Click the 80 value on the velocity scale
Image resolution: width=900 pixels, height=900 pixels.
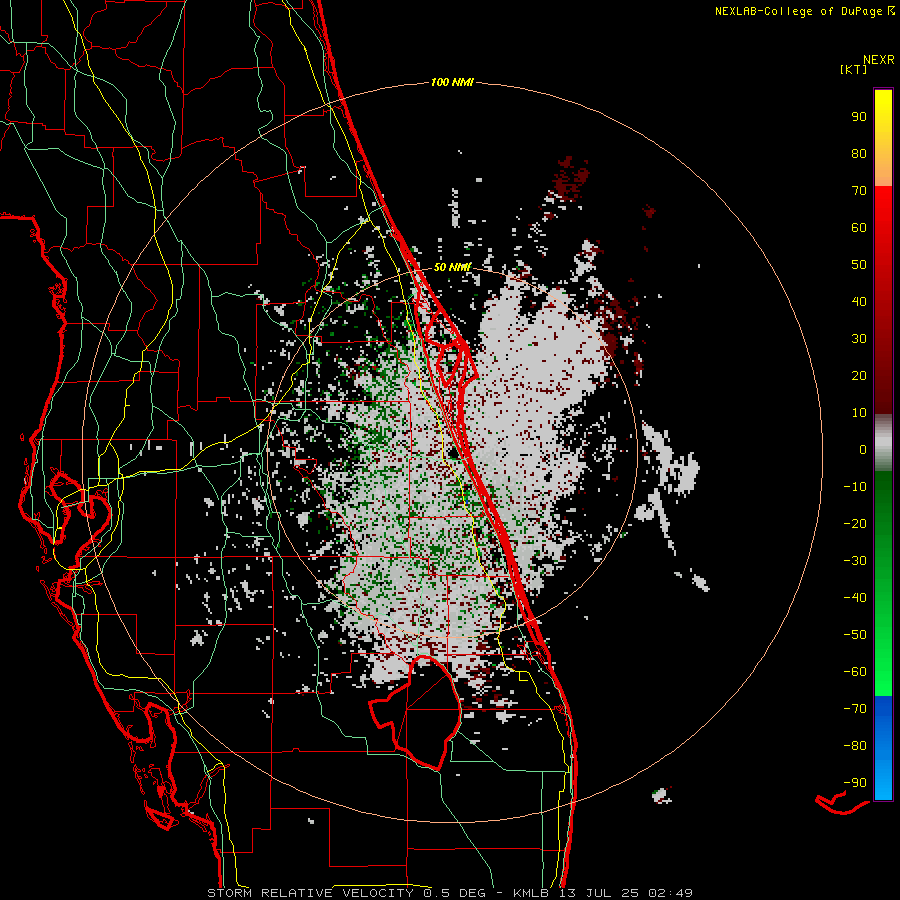click(x=859, y=154)
